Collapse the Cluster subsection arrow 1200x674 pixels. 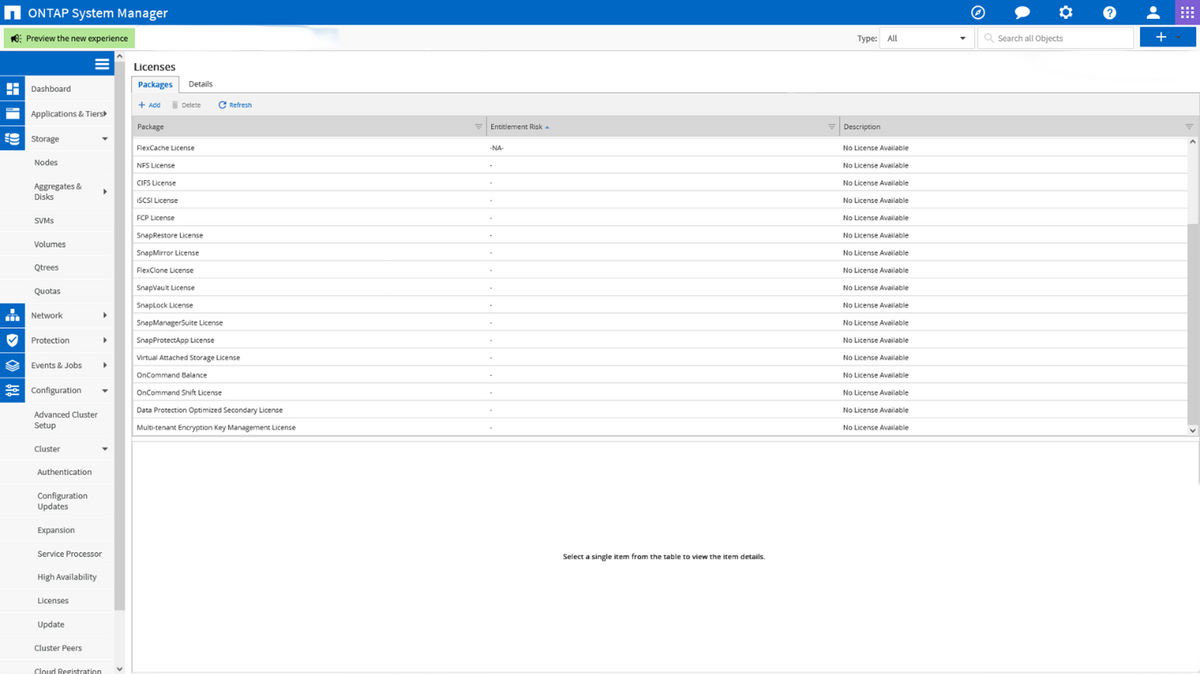105,449
